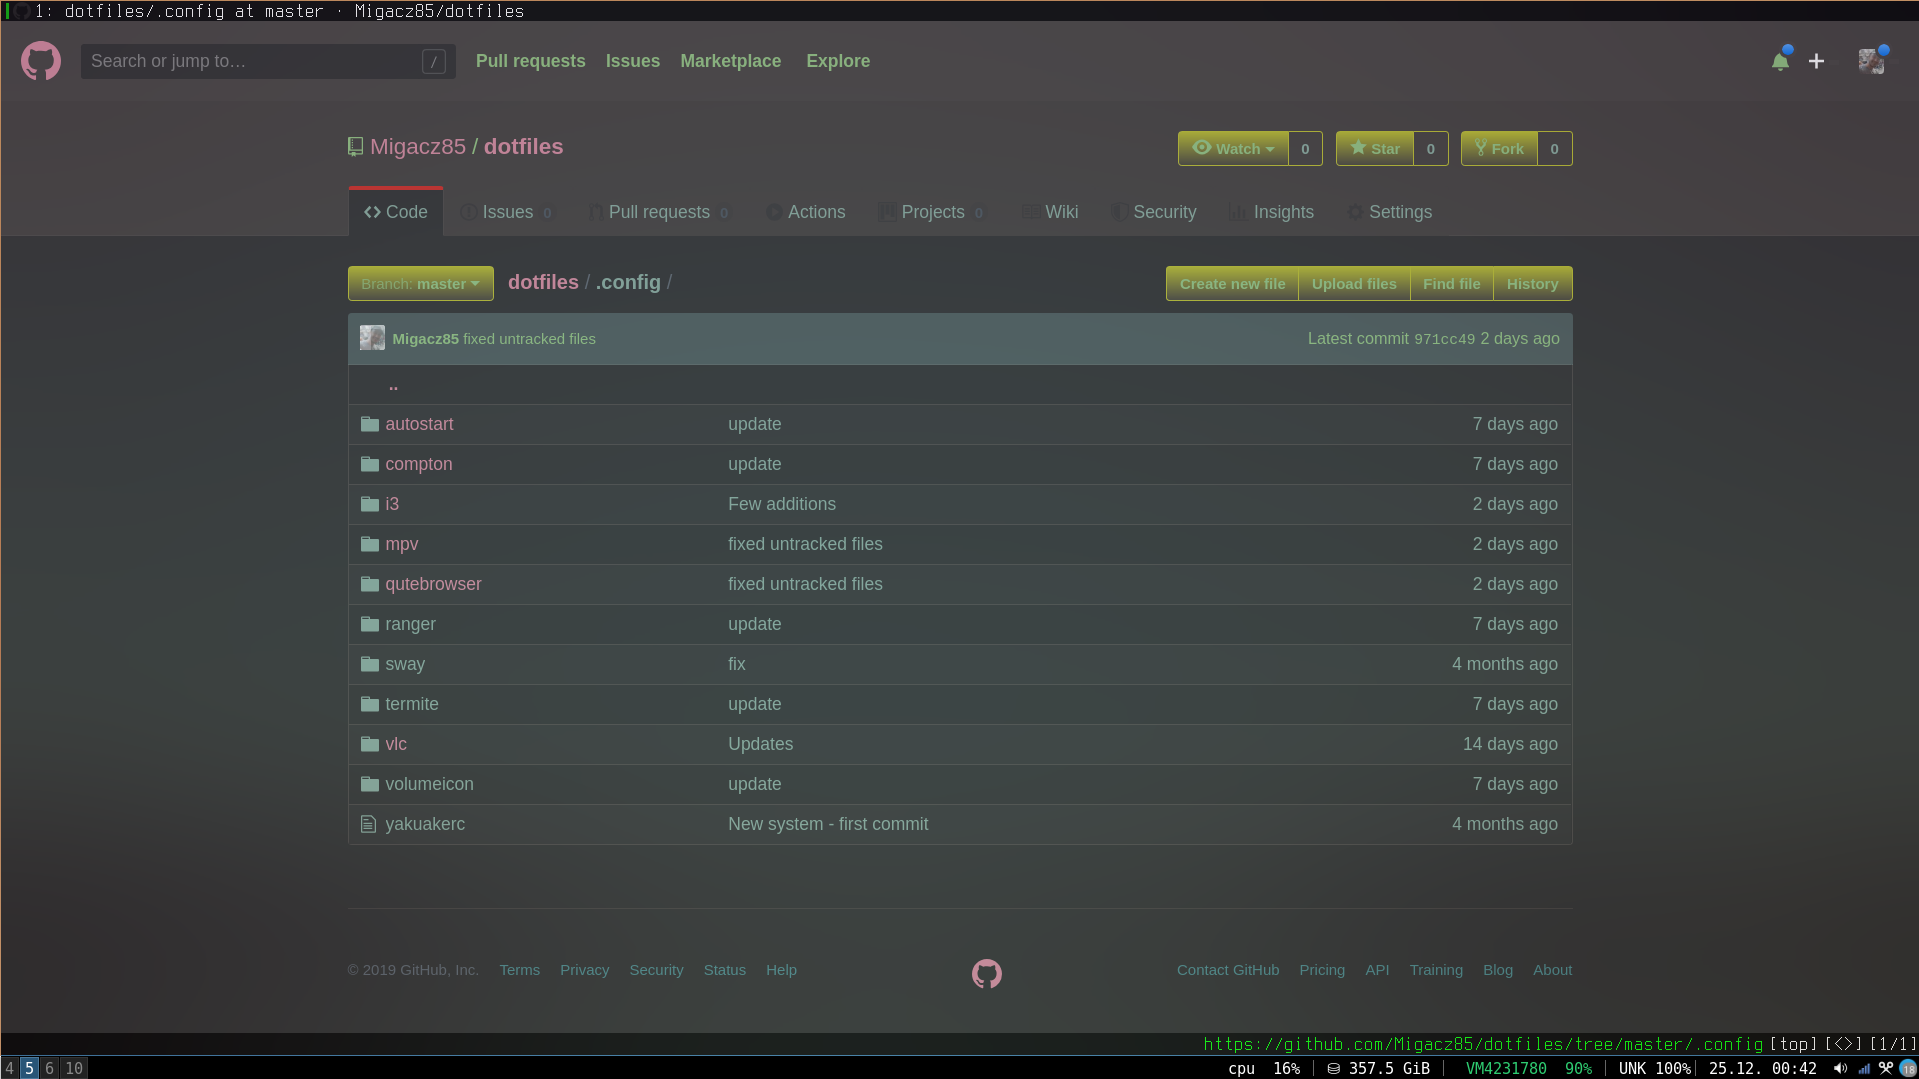Open the Settings tab
1919x1079 pixels.
tap(1389, 212)
